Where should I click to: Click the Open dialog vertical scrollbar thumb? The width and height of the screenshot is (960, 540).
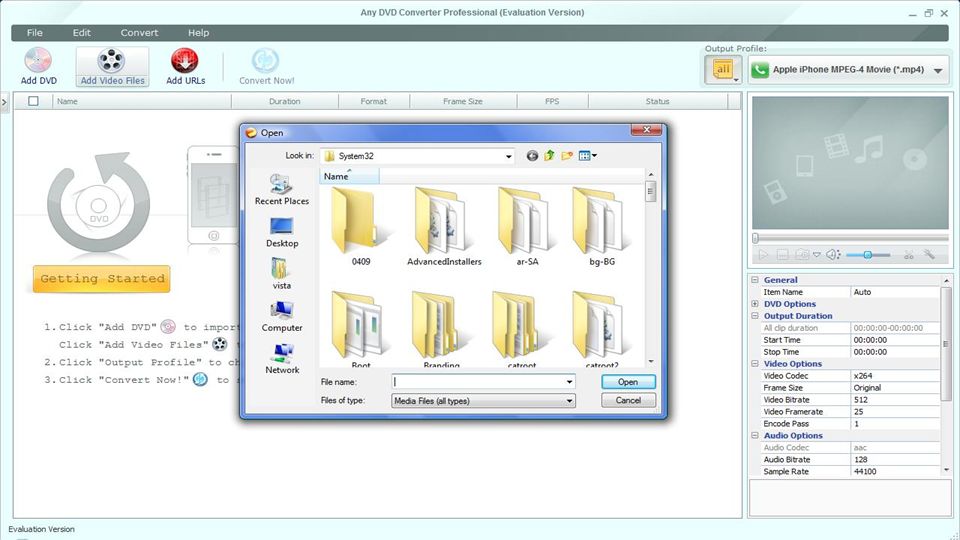click(x=650, y=192)
